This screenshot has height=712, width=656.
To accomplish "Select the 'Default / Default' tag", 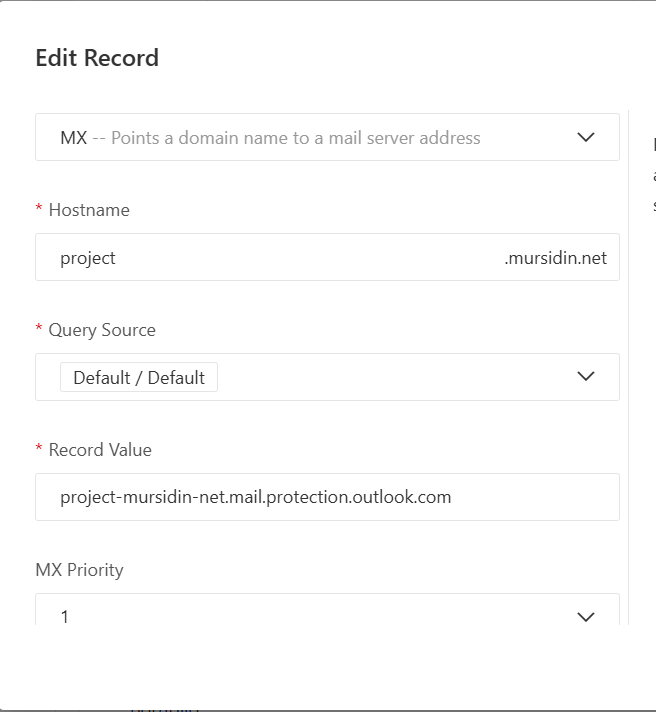I will click(x=139, y=377).
